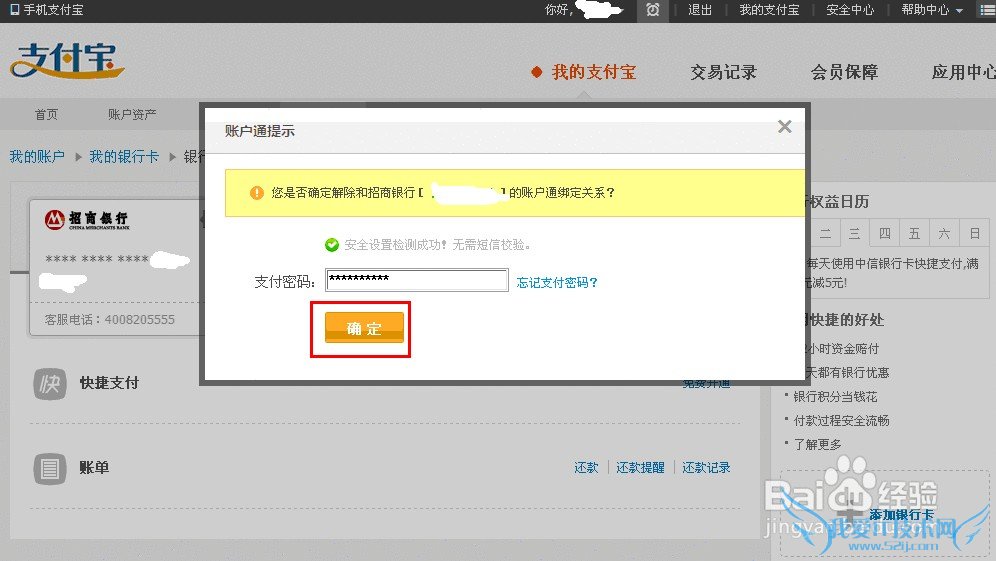Click 付款过程安全流畅 list item
This screenshot has width=996, height=561.
[x=841, y=420]
